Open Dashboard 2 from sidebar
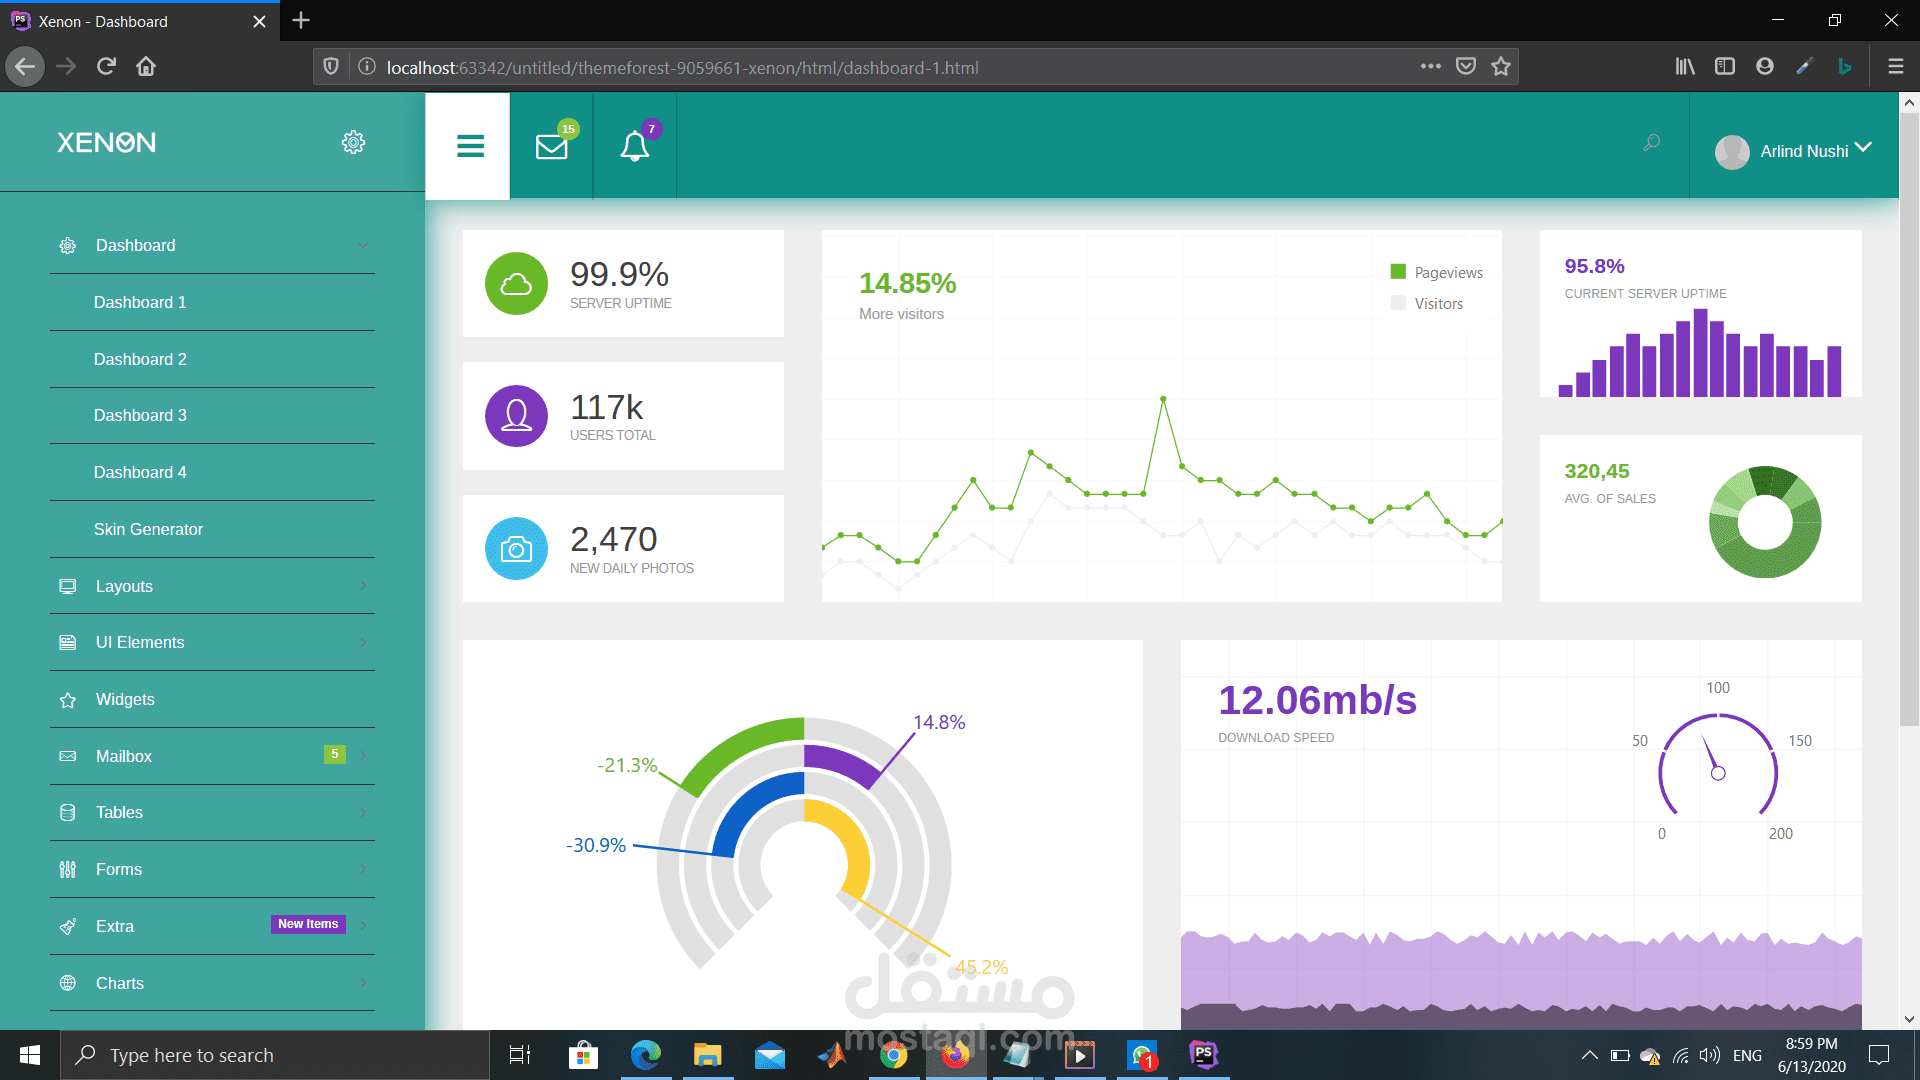 click(140, 359)
